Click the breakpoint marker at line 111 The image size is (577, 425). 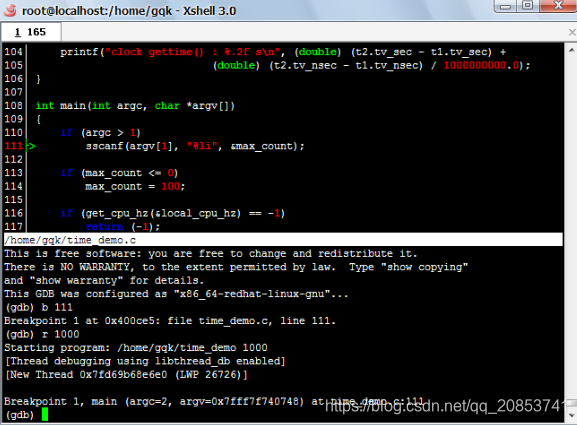pyautogui.click(x=31, y=146)
